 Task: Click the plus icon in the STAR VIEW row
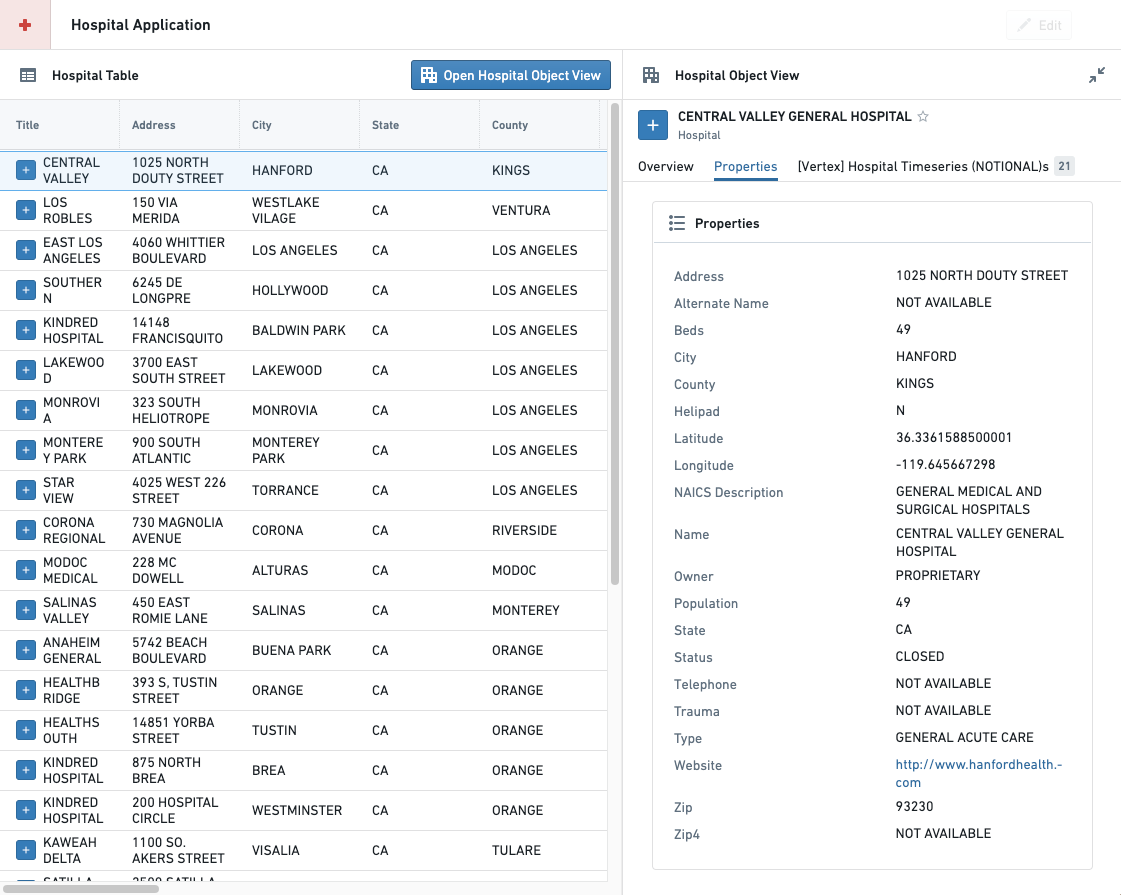(x=26, y=490)
